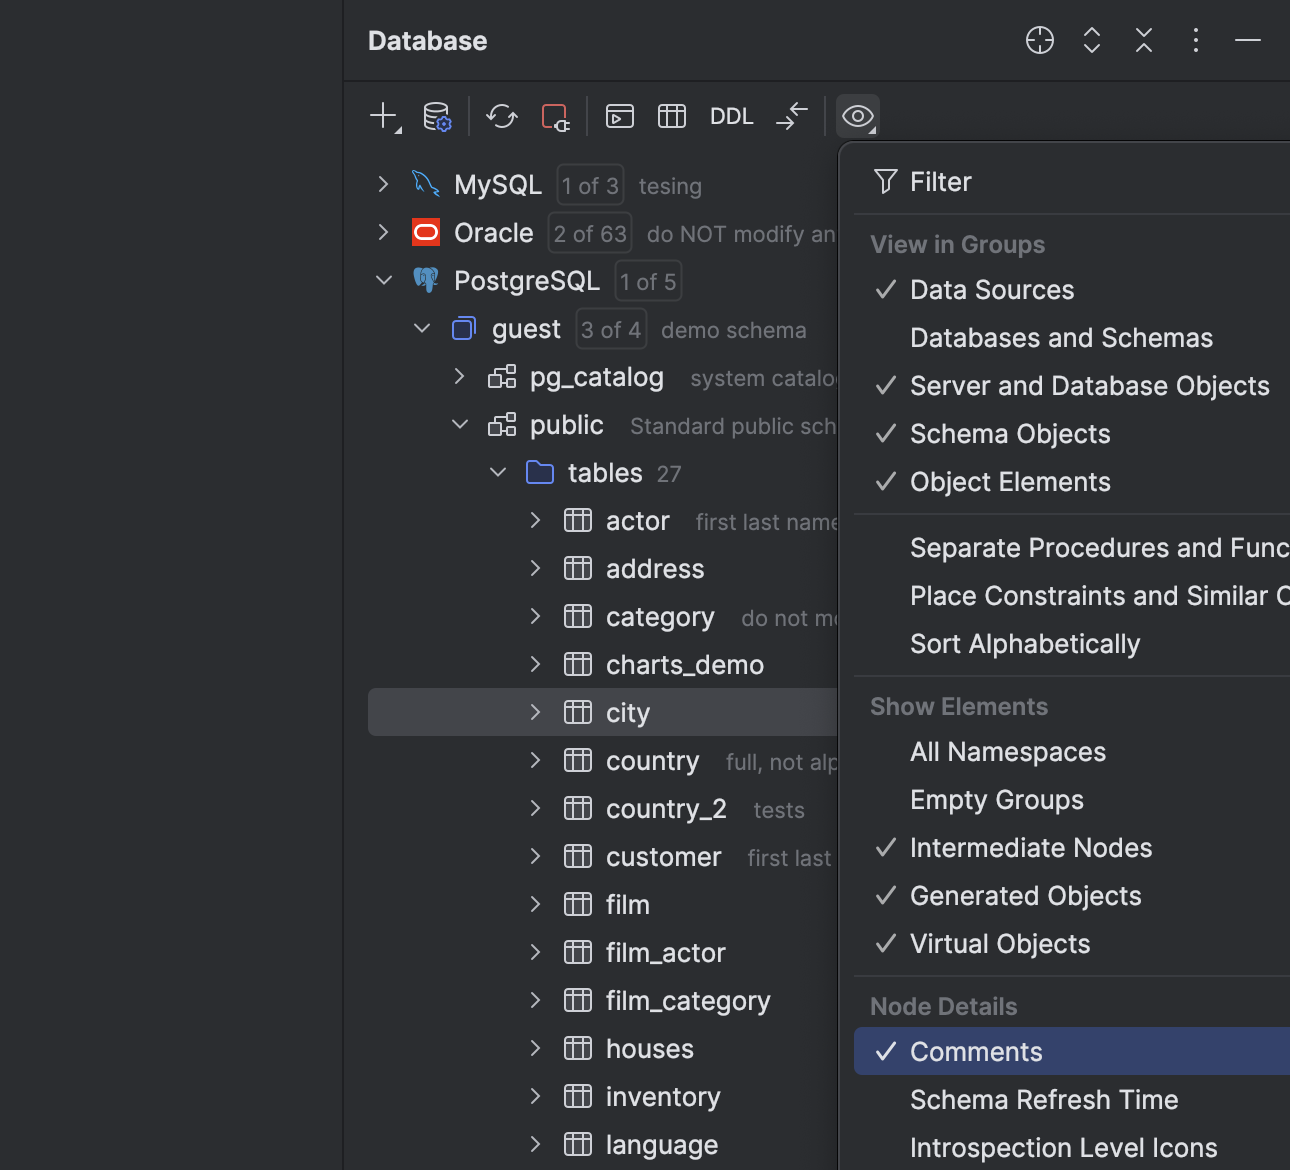This screenshot has width=1290, height=1170.
Task: Click the Expand All button
Action: 1091,40
